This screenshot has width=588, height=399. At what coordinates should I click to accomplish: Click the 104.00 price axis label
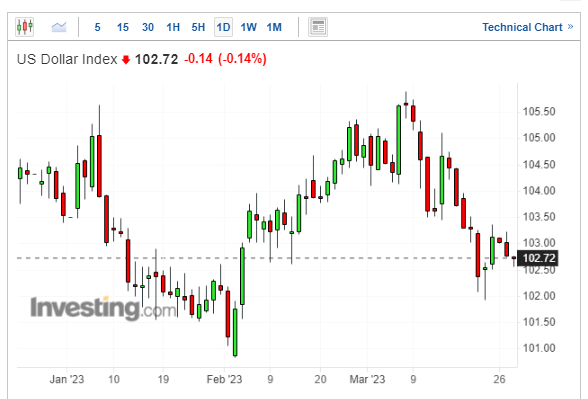539,191
